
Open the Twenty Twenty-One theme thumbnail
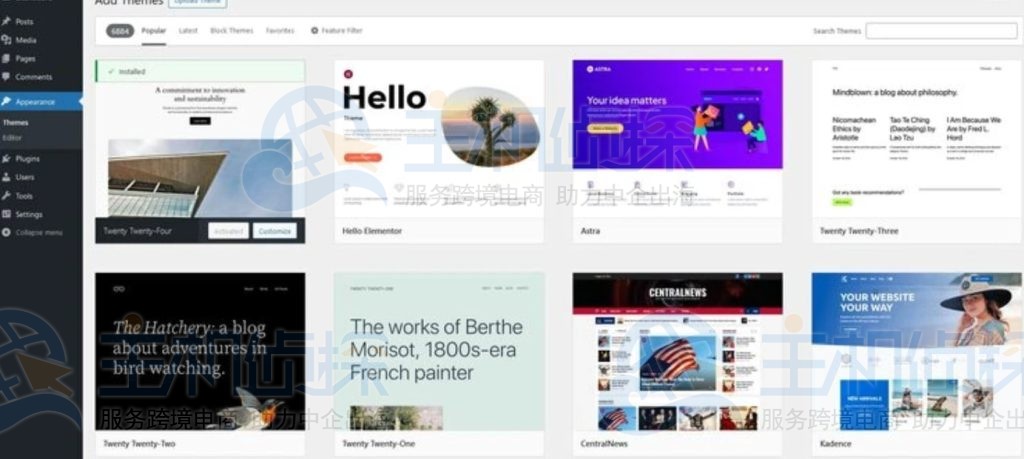point(439,351)
